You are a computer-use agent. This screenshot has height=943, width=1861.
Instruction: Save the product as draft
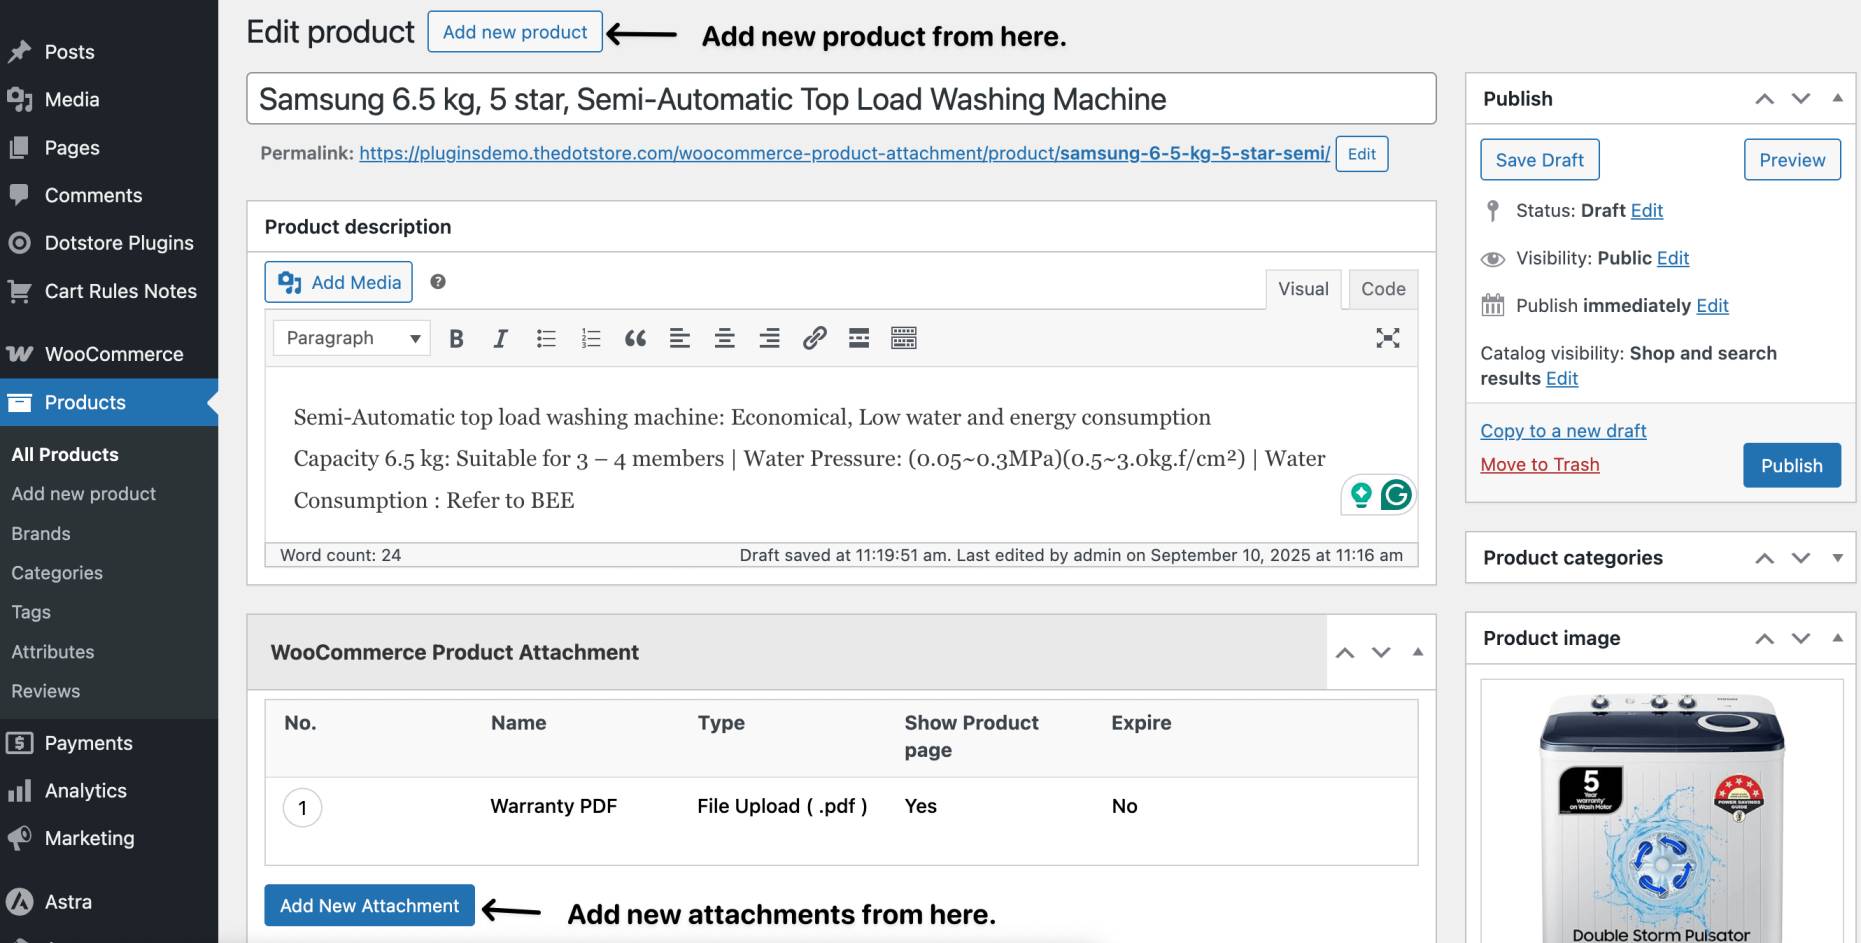click(1539, 160)
